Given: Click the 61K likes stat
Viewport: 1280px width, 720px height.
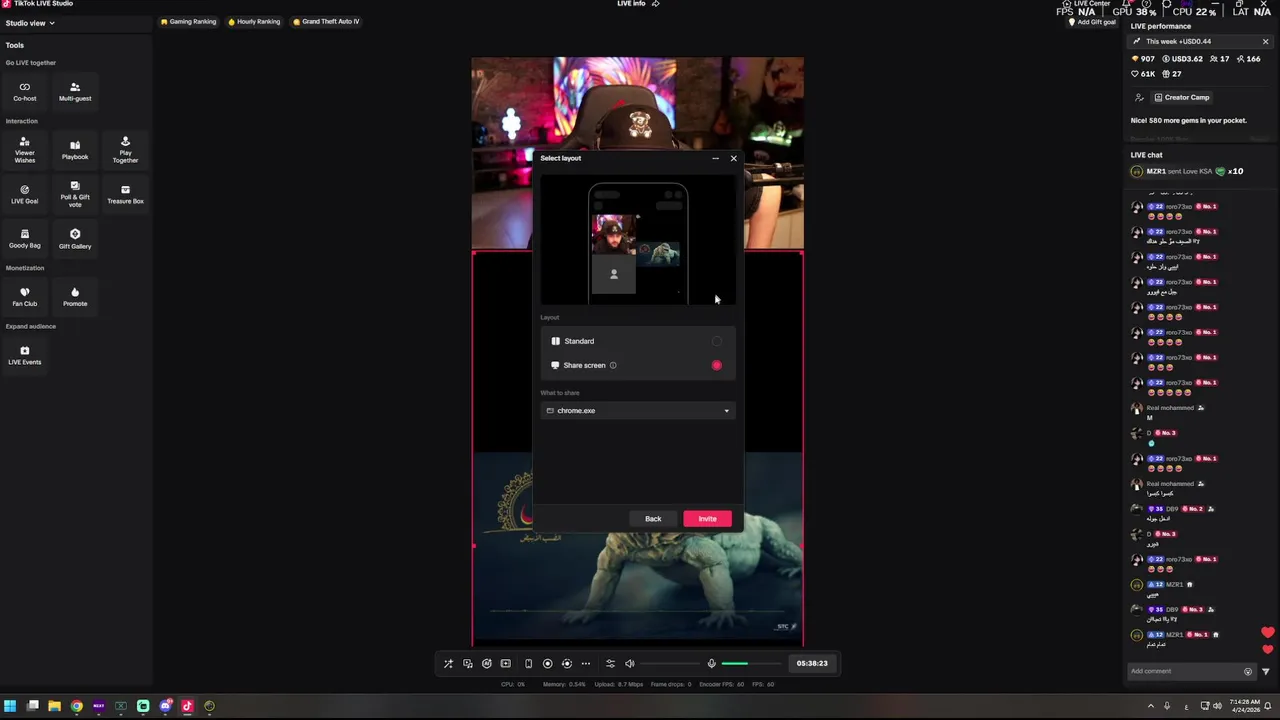Looking at the screenshot, I should (x=1143, y=74).
